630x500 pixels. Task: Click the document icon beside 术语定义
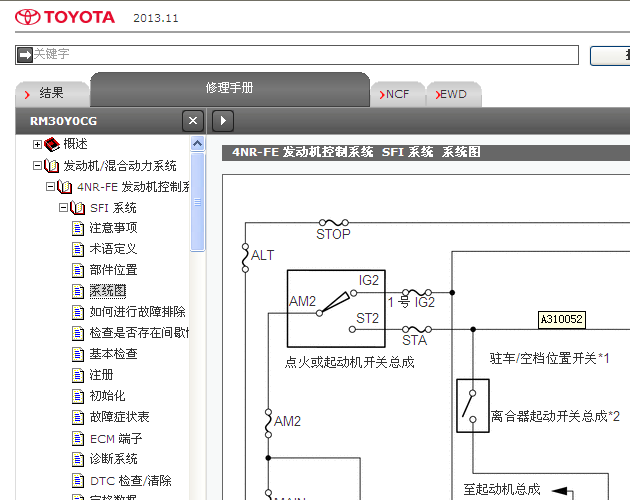coord(78,249)
